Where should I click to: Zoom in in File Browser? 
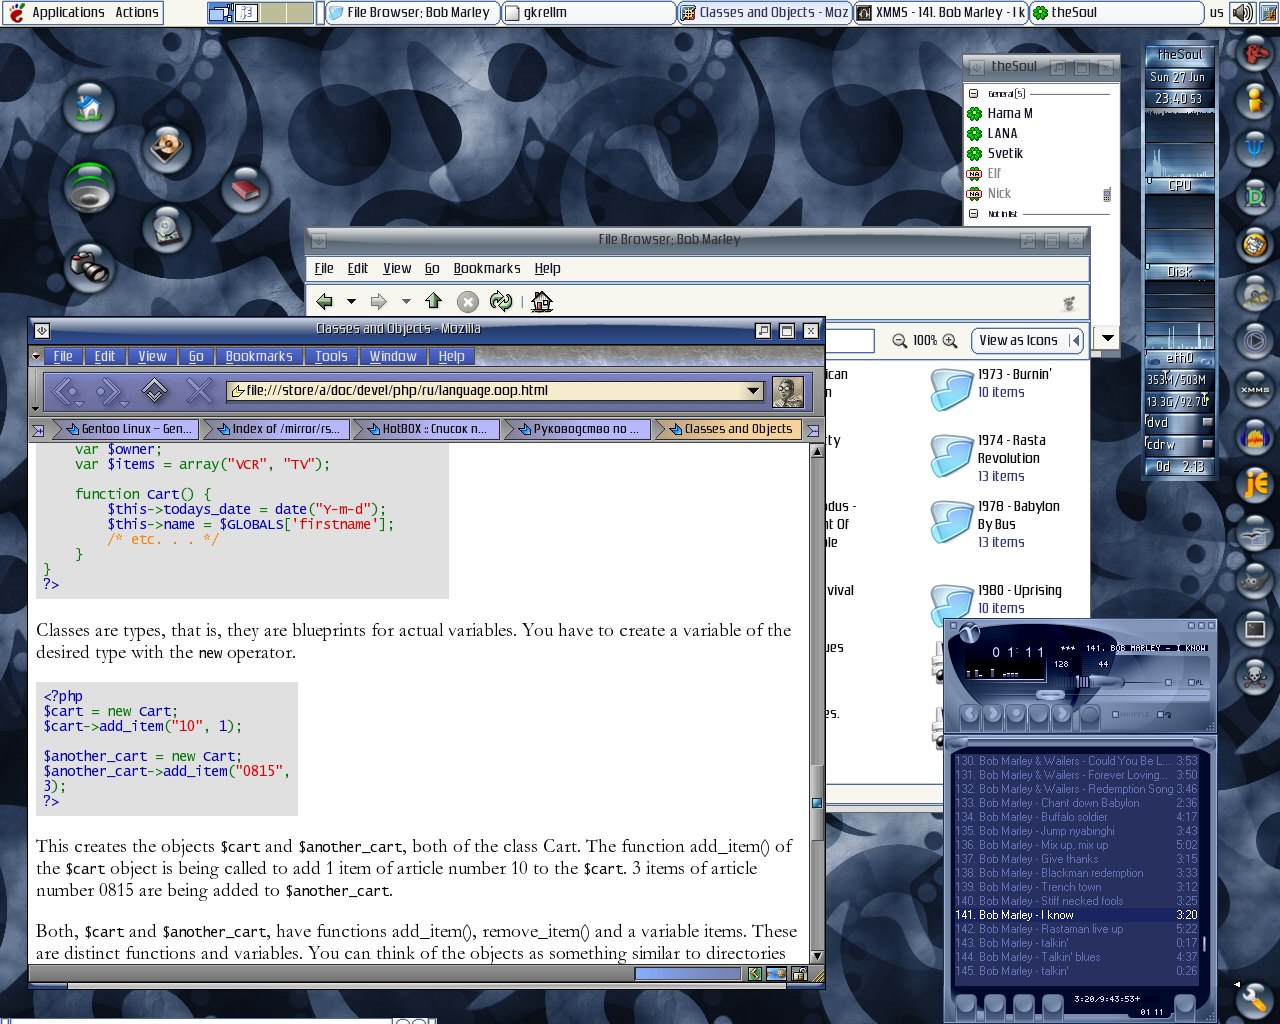point(949,341)
